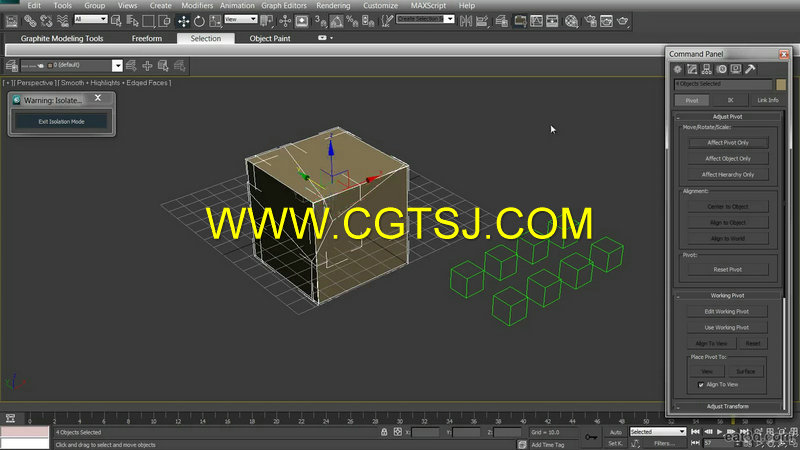
Task: Click the Set Keys key icon
Action: pyautogui.click(x=591, y=437)
